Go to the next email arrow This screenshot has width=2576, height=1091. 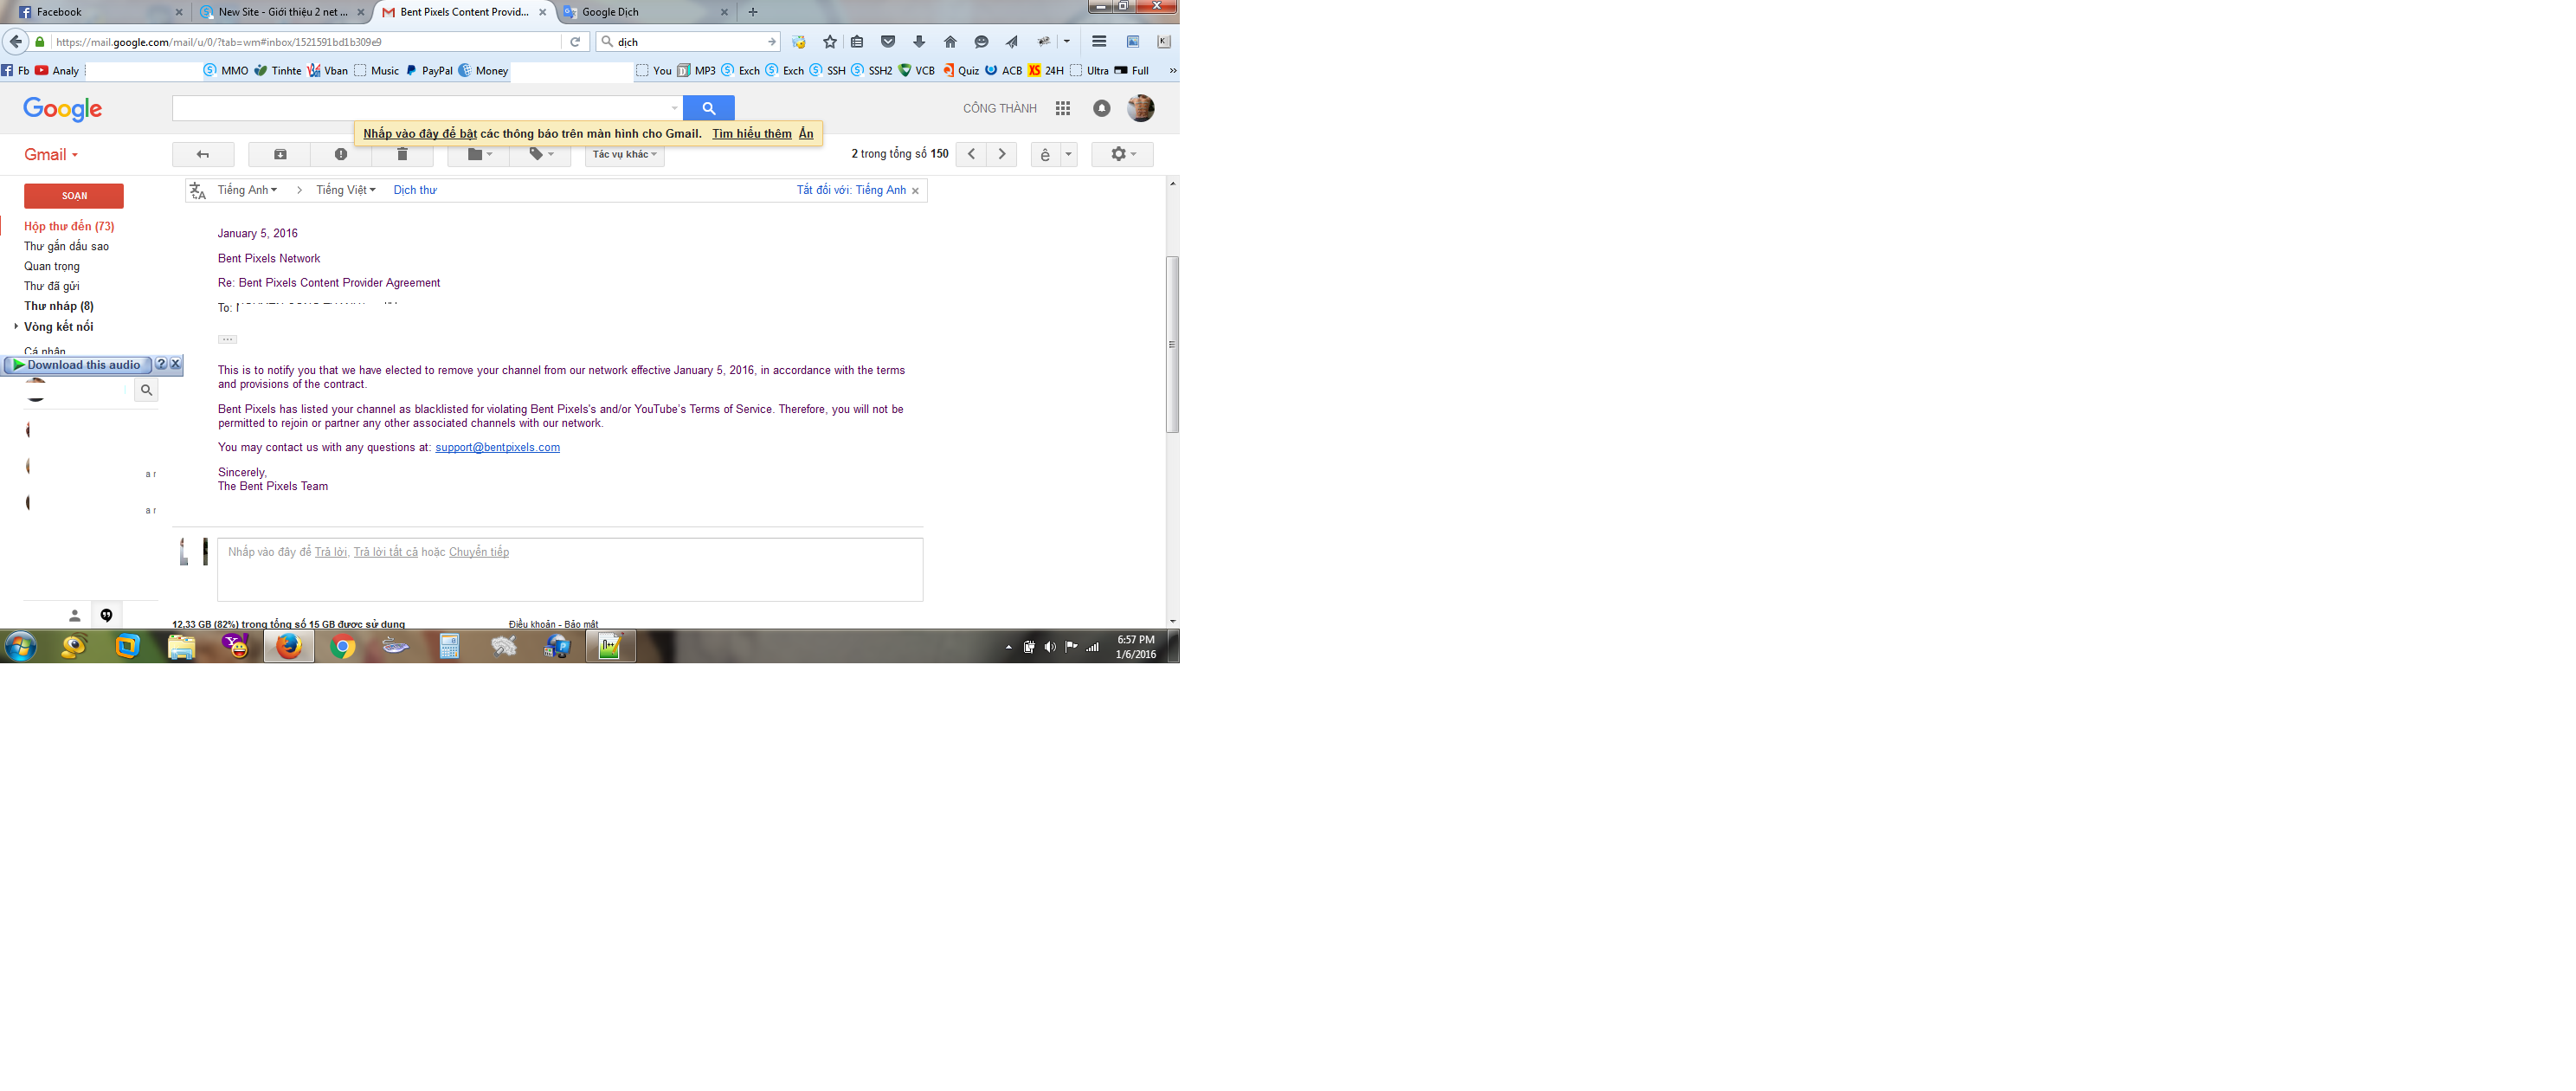pos(1002,154)
